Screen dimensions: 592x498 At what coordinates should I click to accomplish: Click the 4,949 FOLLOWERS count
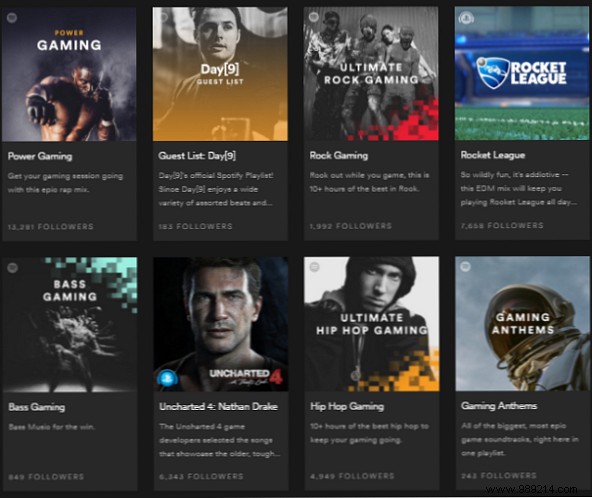(352, 476)
